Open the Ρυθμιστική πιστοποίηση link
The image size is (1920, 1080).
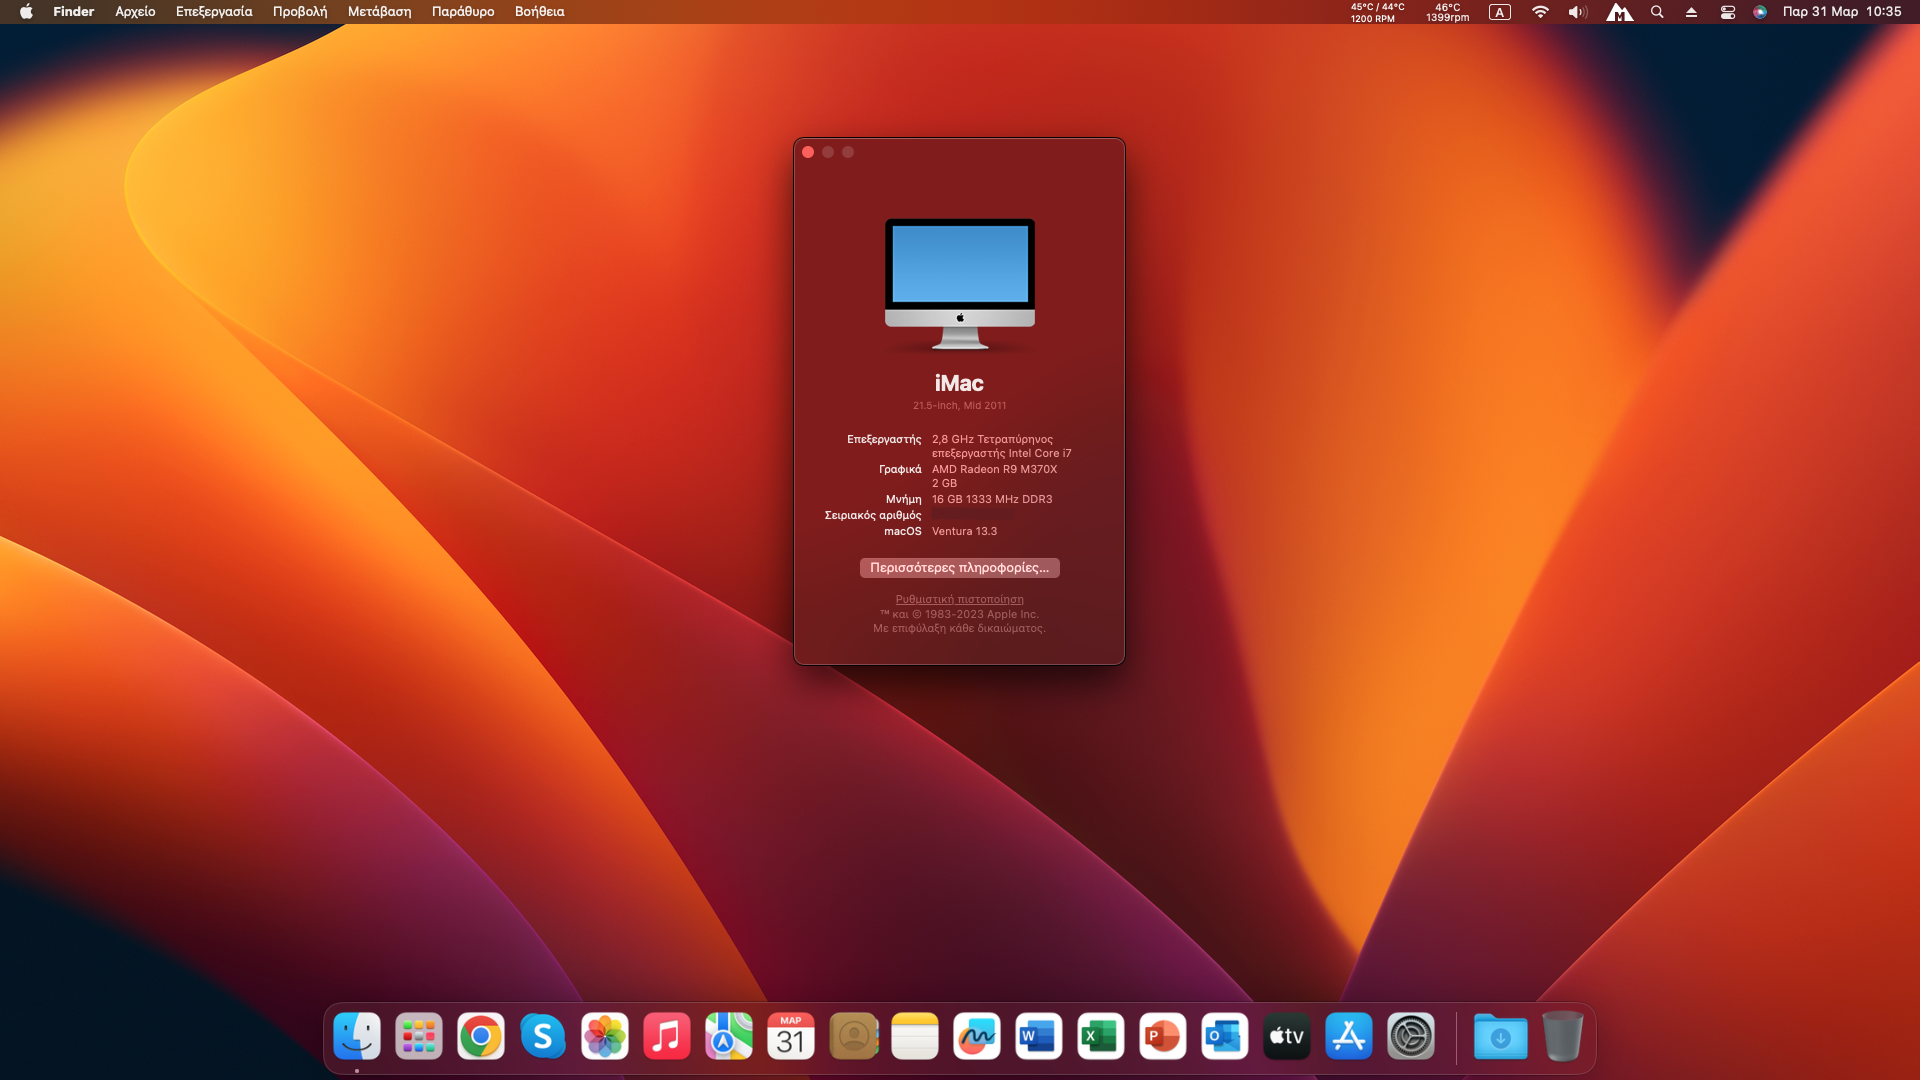(x=959, y=600)
